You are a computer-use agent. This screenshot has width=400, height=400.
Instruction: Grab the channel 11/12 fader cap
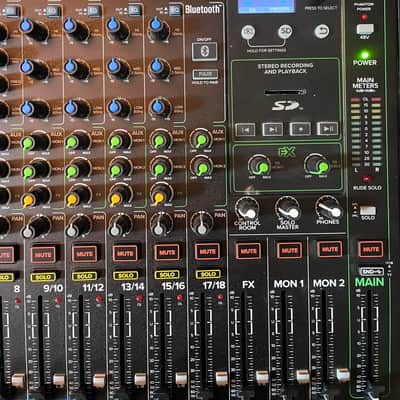pyautogui.click(x=99, y=380)
